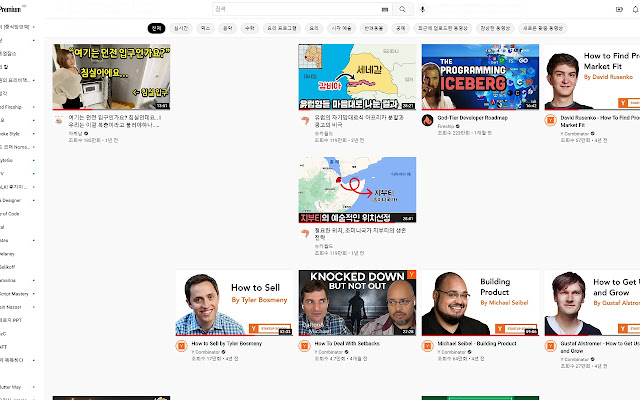
Task: Play the How to Find Product Market Fit thumbnail
Action: (592, 77)
